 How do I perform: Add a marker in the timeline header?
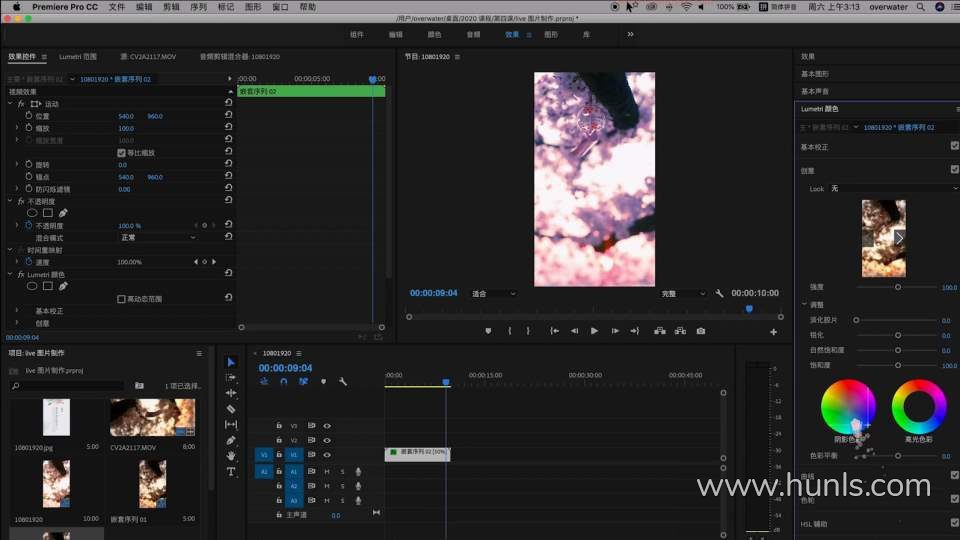(x=323, y=381)
